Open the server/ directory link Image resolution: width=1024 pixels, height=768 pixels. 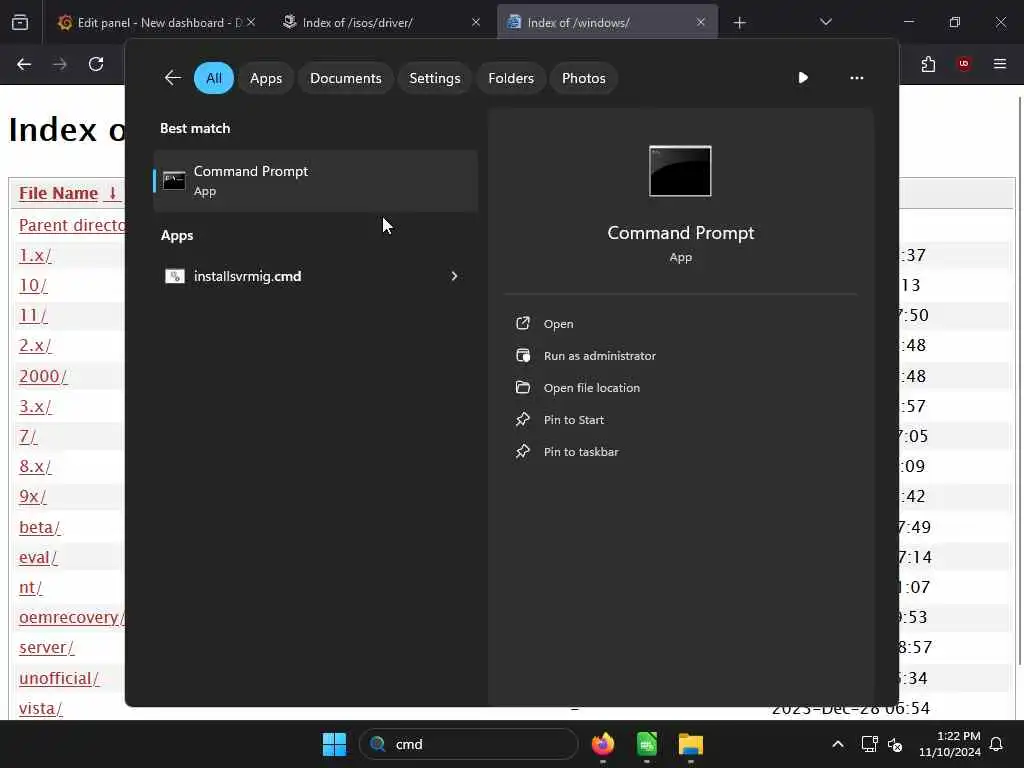[x=46, y=647]
